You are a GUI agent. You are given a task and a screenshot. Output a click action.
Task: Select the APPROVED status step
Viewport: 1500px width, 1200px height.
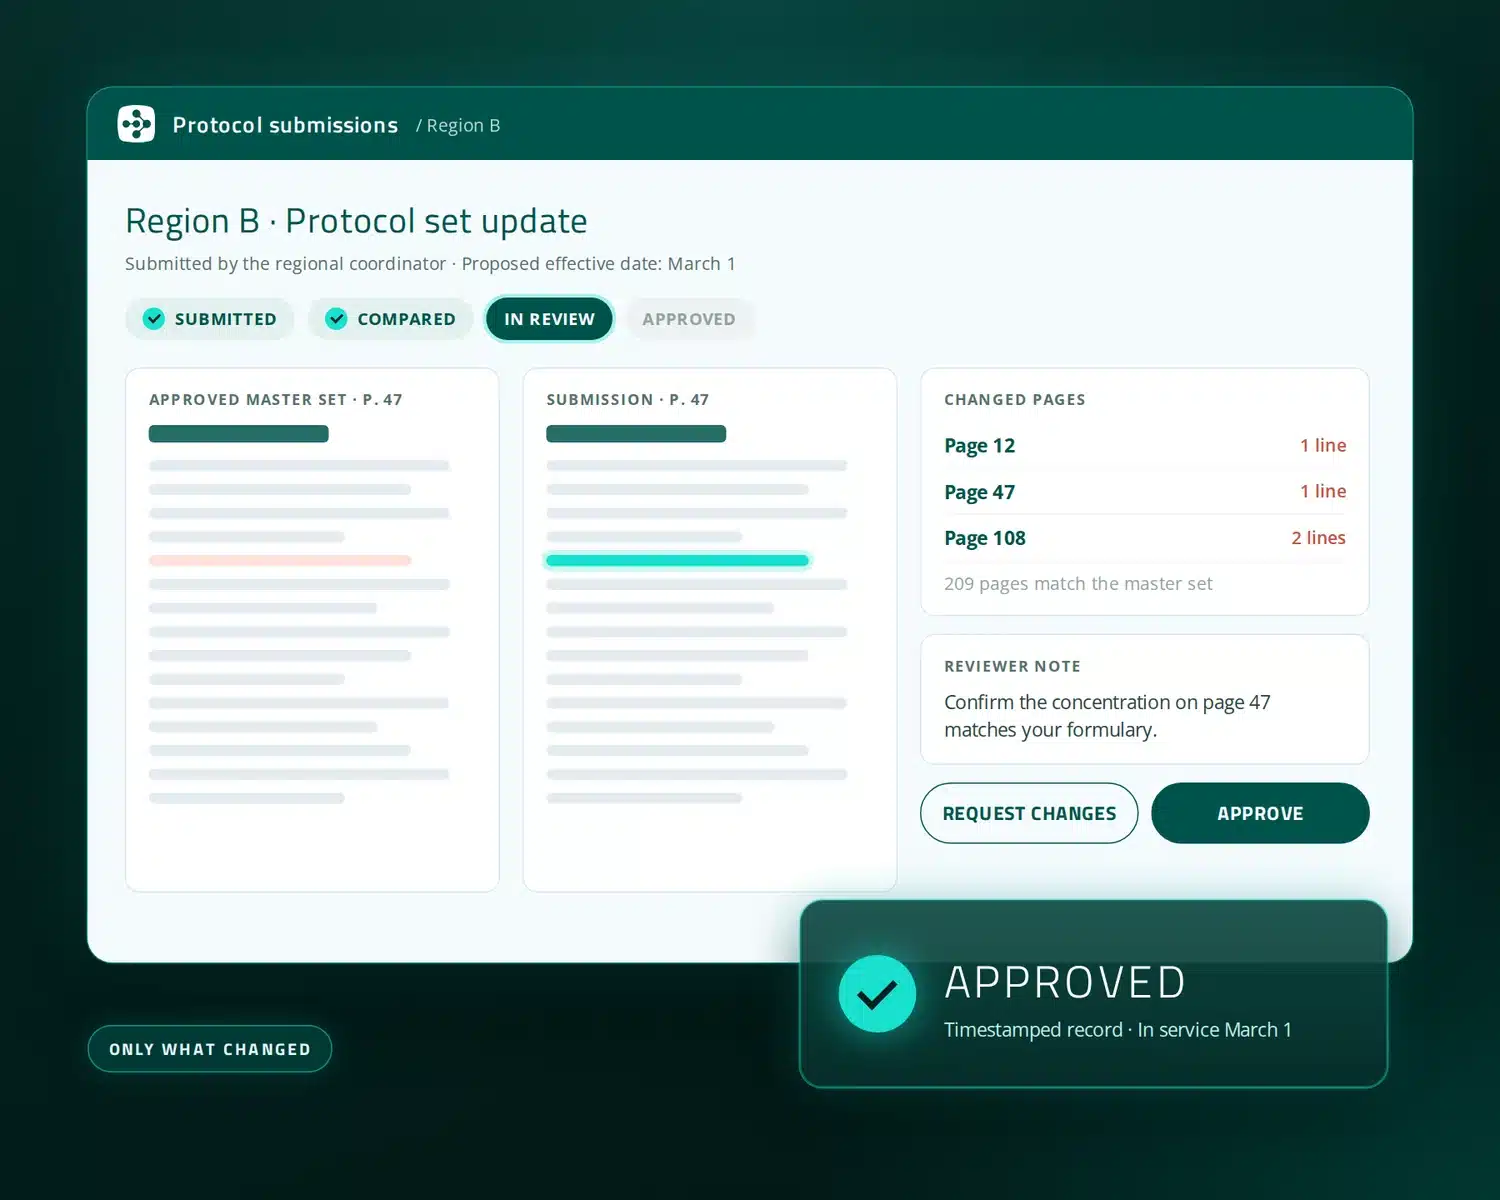689,319
